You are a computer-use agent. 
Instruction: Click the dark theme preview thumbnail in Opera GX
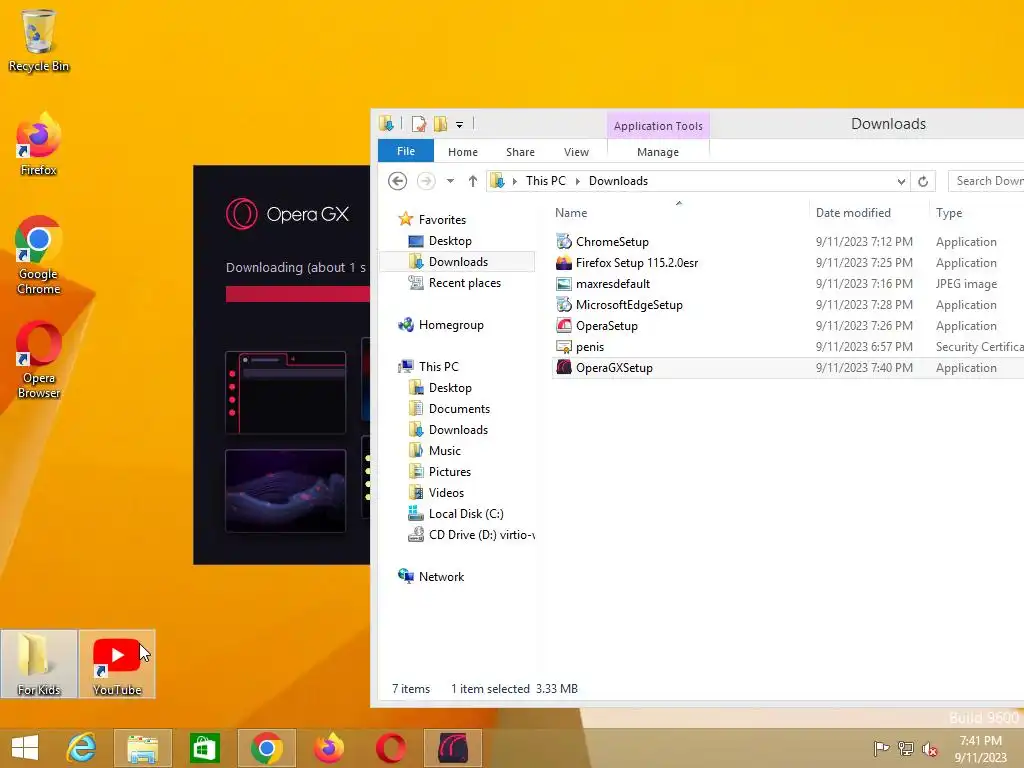[285, 392]
